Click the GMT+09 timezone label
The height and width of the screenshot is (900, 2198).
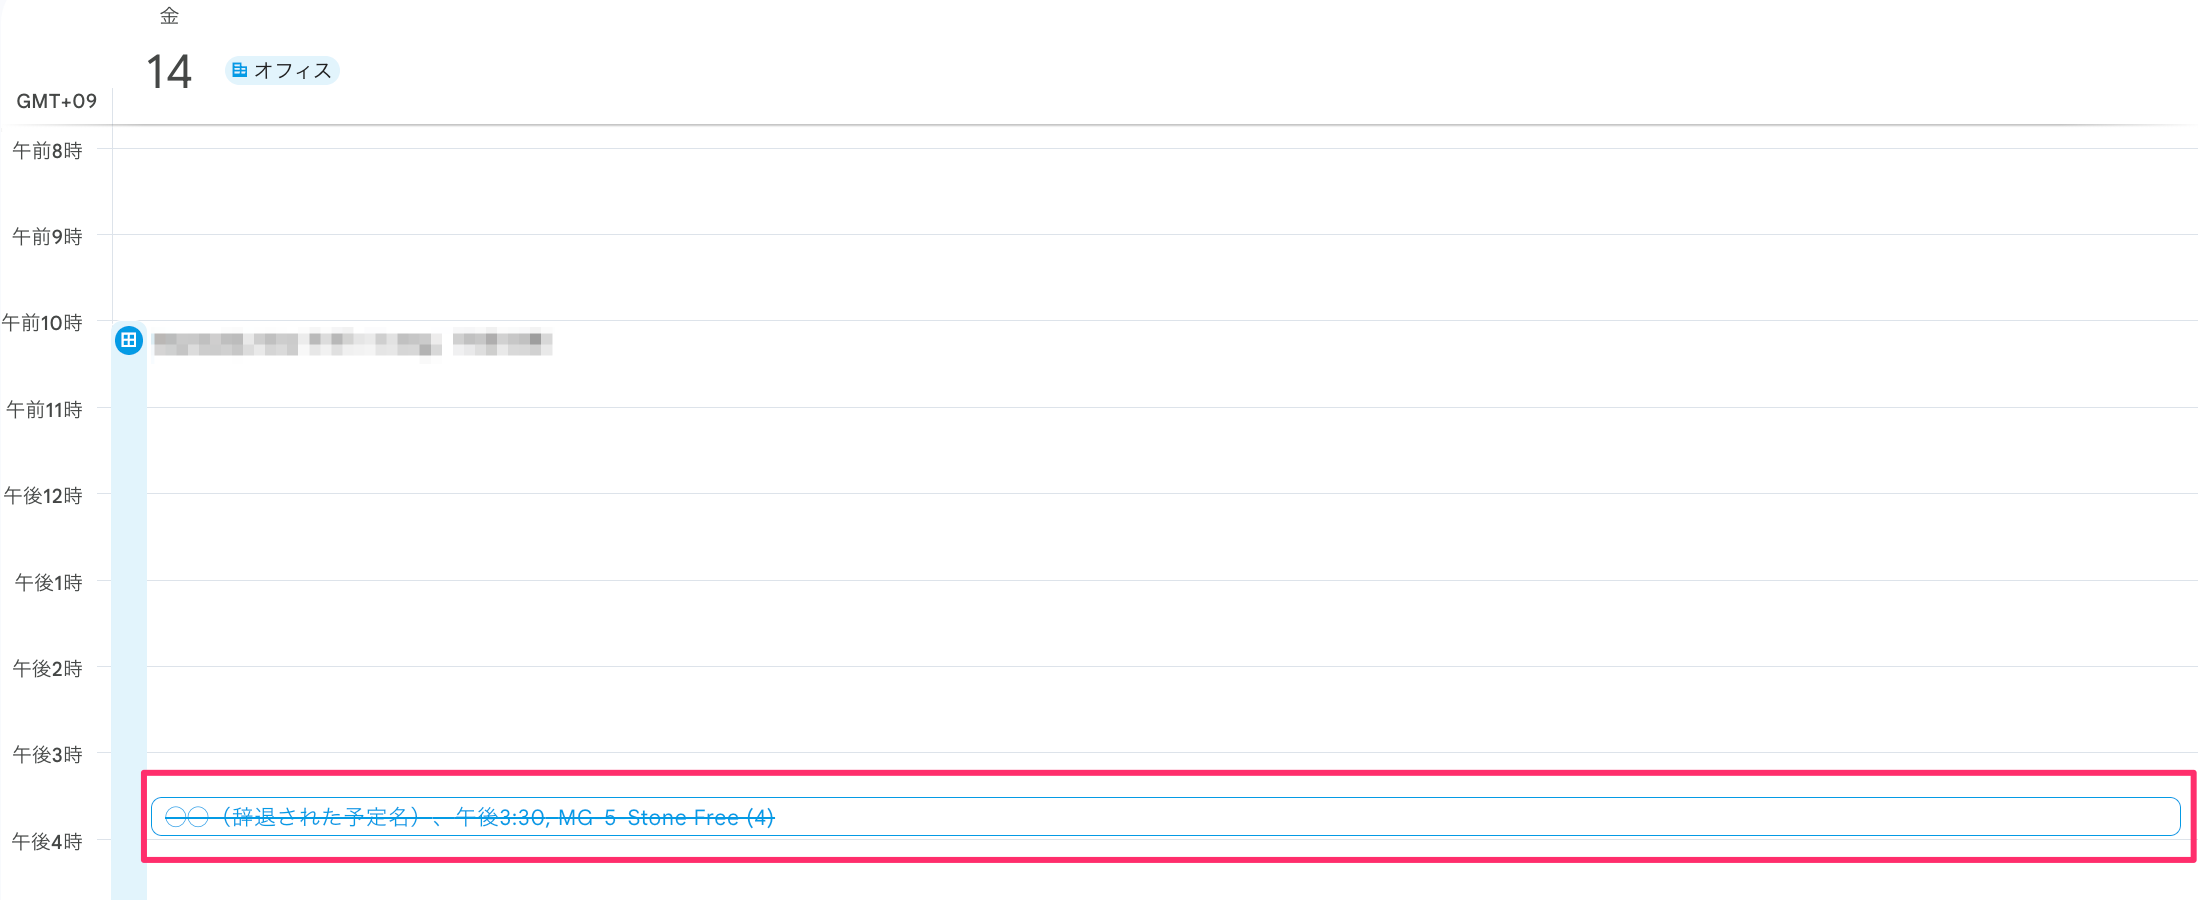(x=56, y=101)
